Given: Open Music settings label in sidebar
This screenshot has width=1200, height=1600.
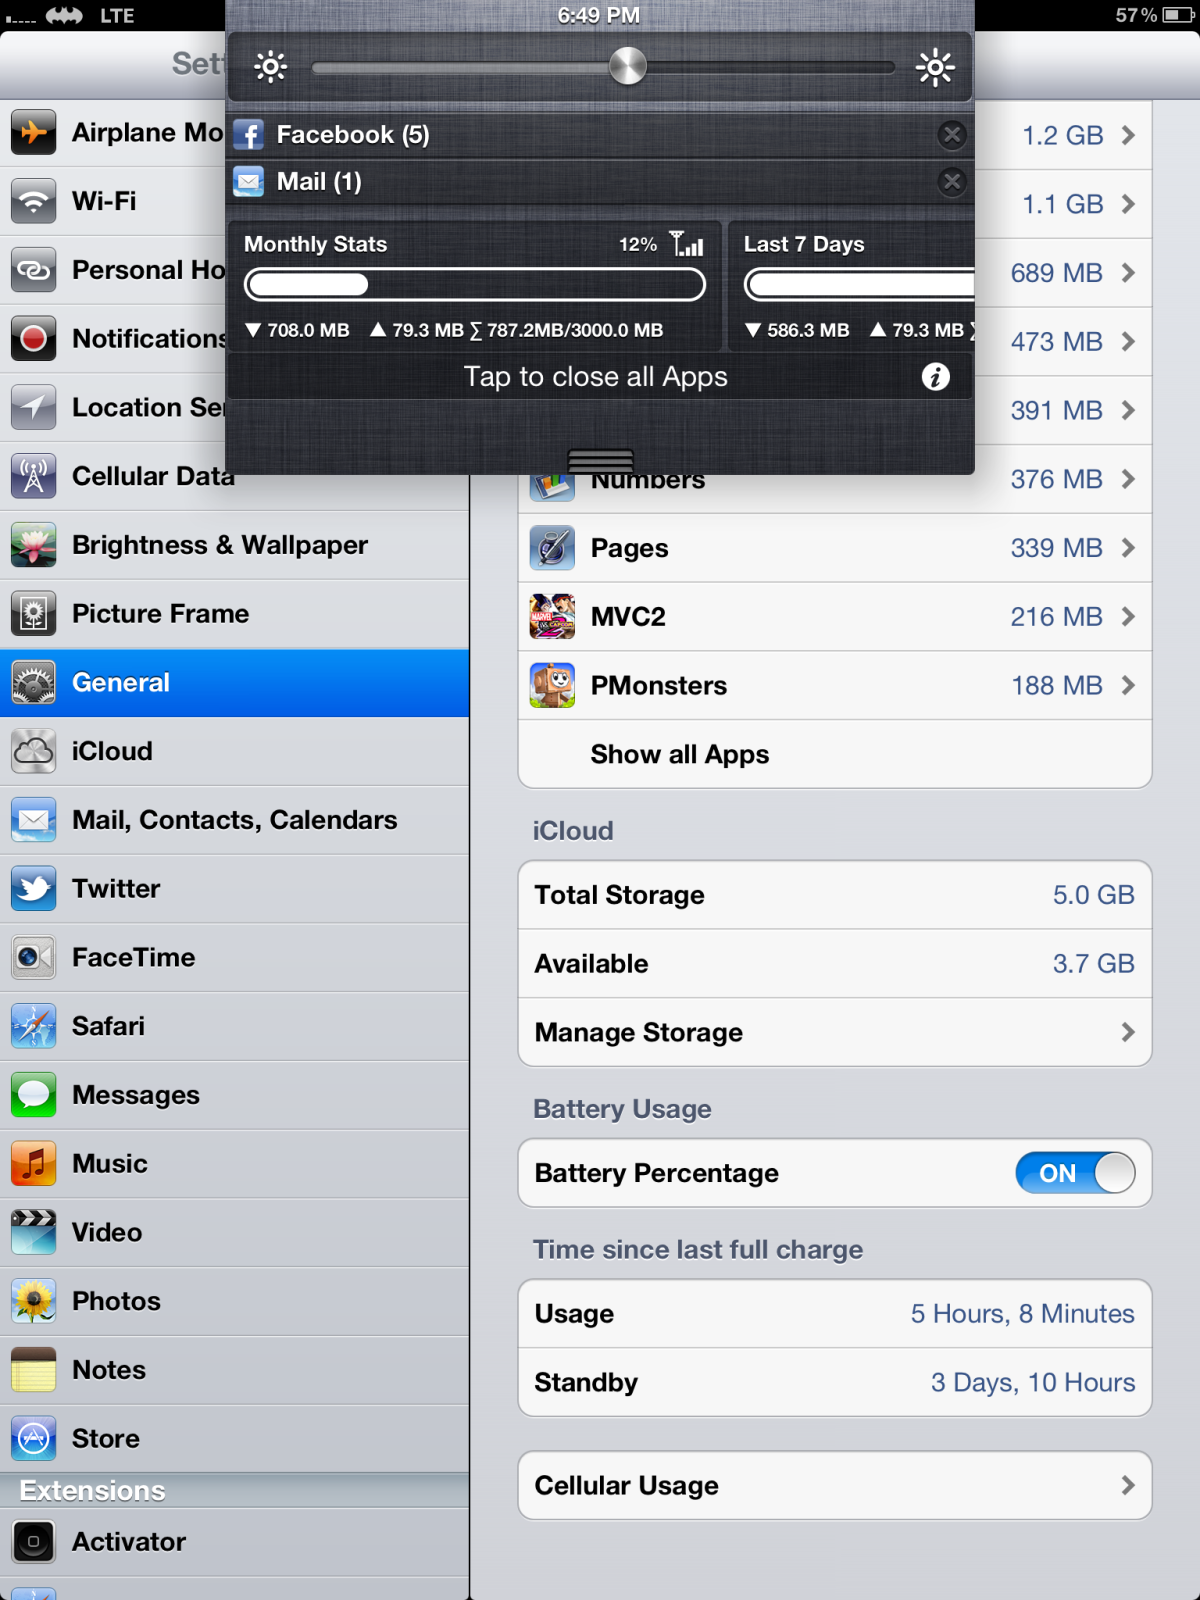Looking at the screenshot, I should (110, 1164).
